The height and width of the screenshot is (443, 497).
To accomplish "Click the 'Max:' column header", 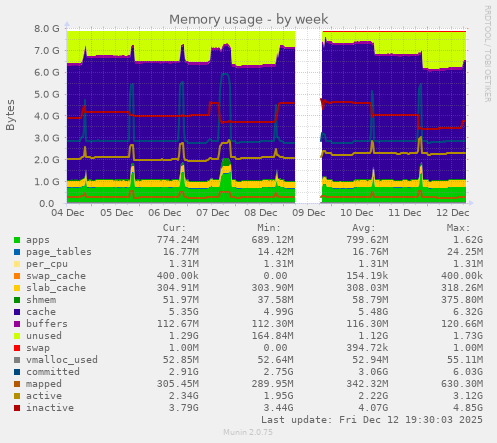I will [458, 228].
